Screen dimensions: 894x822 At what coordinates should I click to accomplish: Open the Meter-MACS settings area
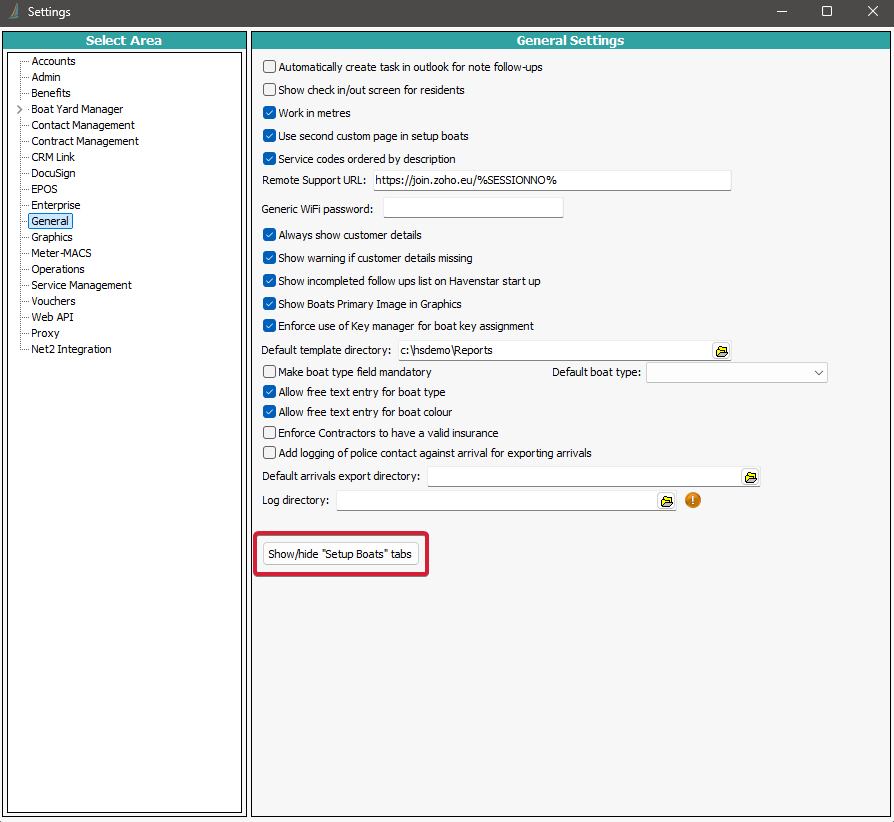61,253
